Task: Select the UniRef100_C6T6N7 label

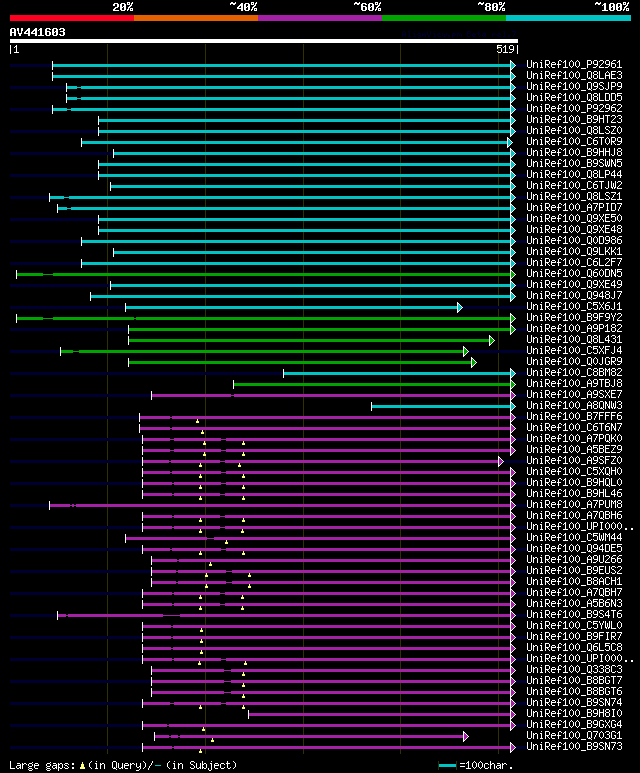Action: [574, 427]
